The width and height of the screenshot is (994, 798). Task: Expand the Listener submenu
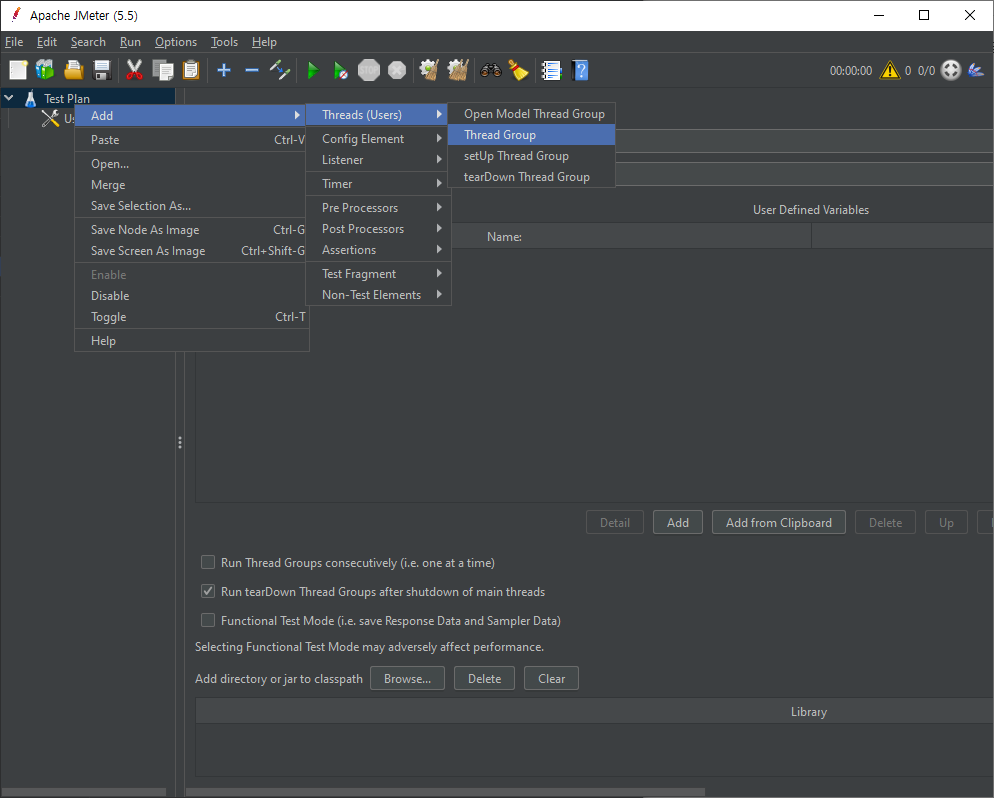(378, 160)
